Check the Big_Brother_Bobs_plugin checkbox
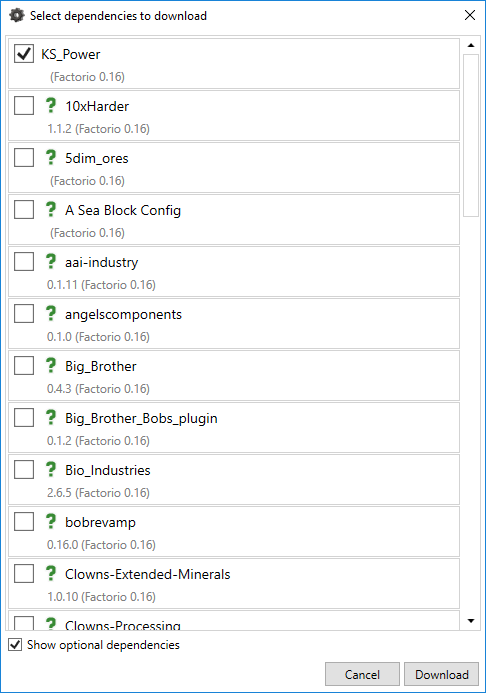 click(24, 417)
